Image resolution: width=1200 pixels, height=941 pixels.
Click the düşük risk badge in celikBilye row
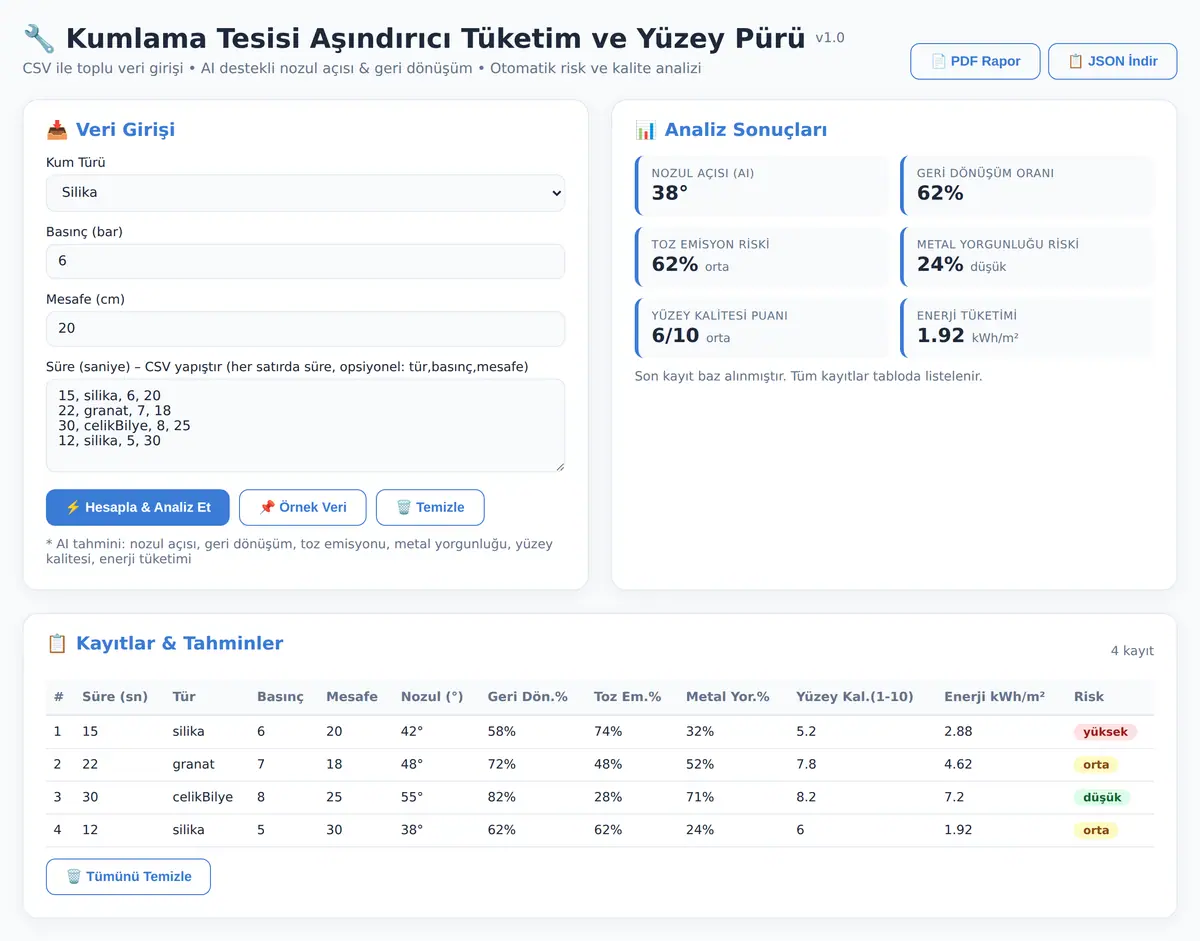pos(1102,798)
